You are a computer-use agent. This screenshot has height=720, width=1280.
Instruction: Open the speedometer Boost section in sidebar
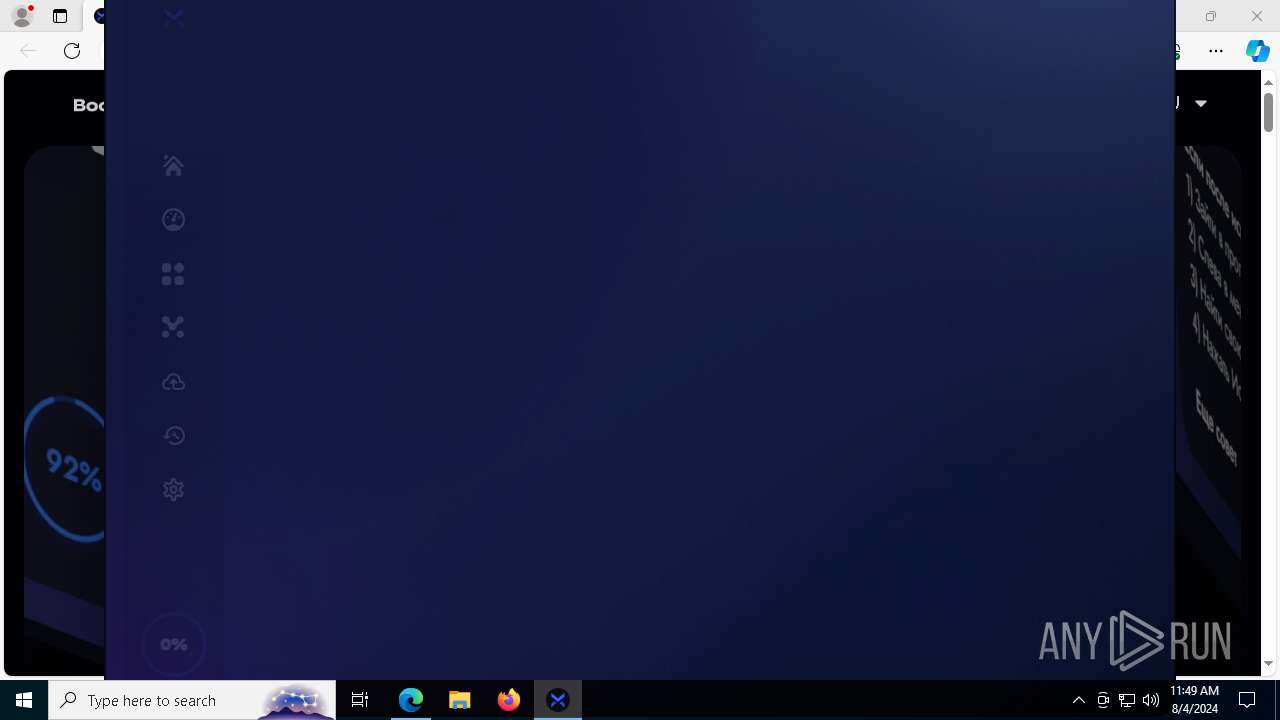coord(173,219)
